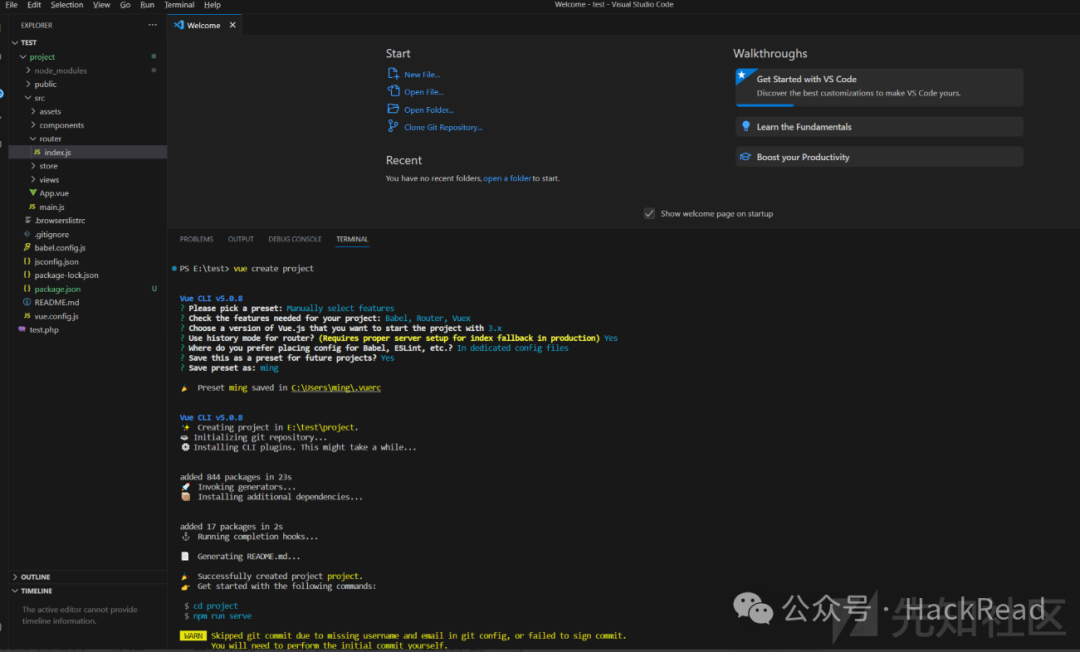Click the braces icon next to jsconfig.json
Viewport: 1080px width, 652px height.
pos(27,261)
